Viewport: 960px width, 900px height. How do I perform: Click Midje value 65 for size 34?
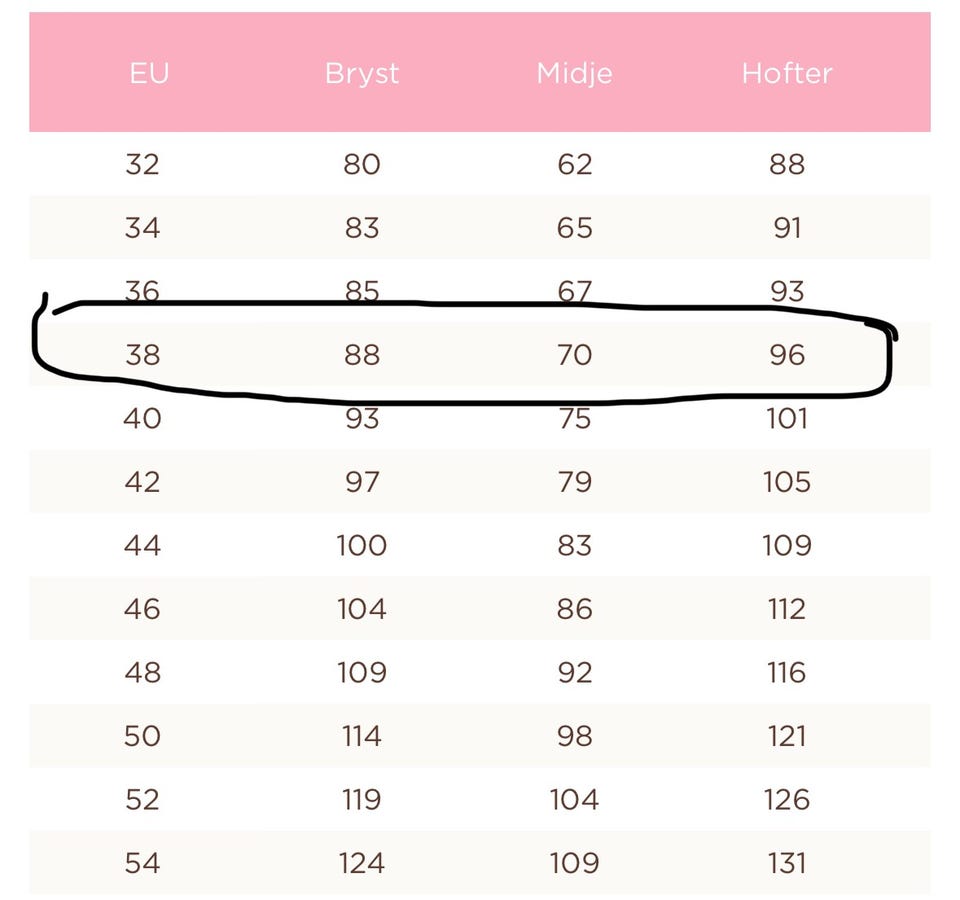point(575,228)
